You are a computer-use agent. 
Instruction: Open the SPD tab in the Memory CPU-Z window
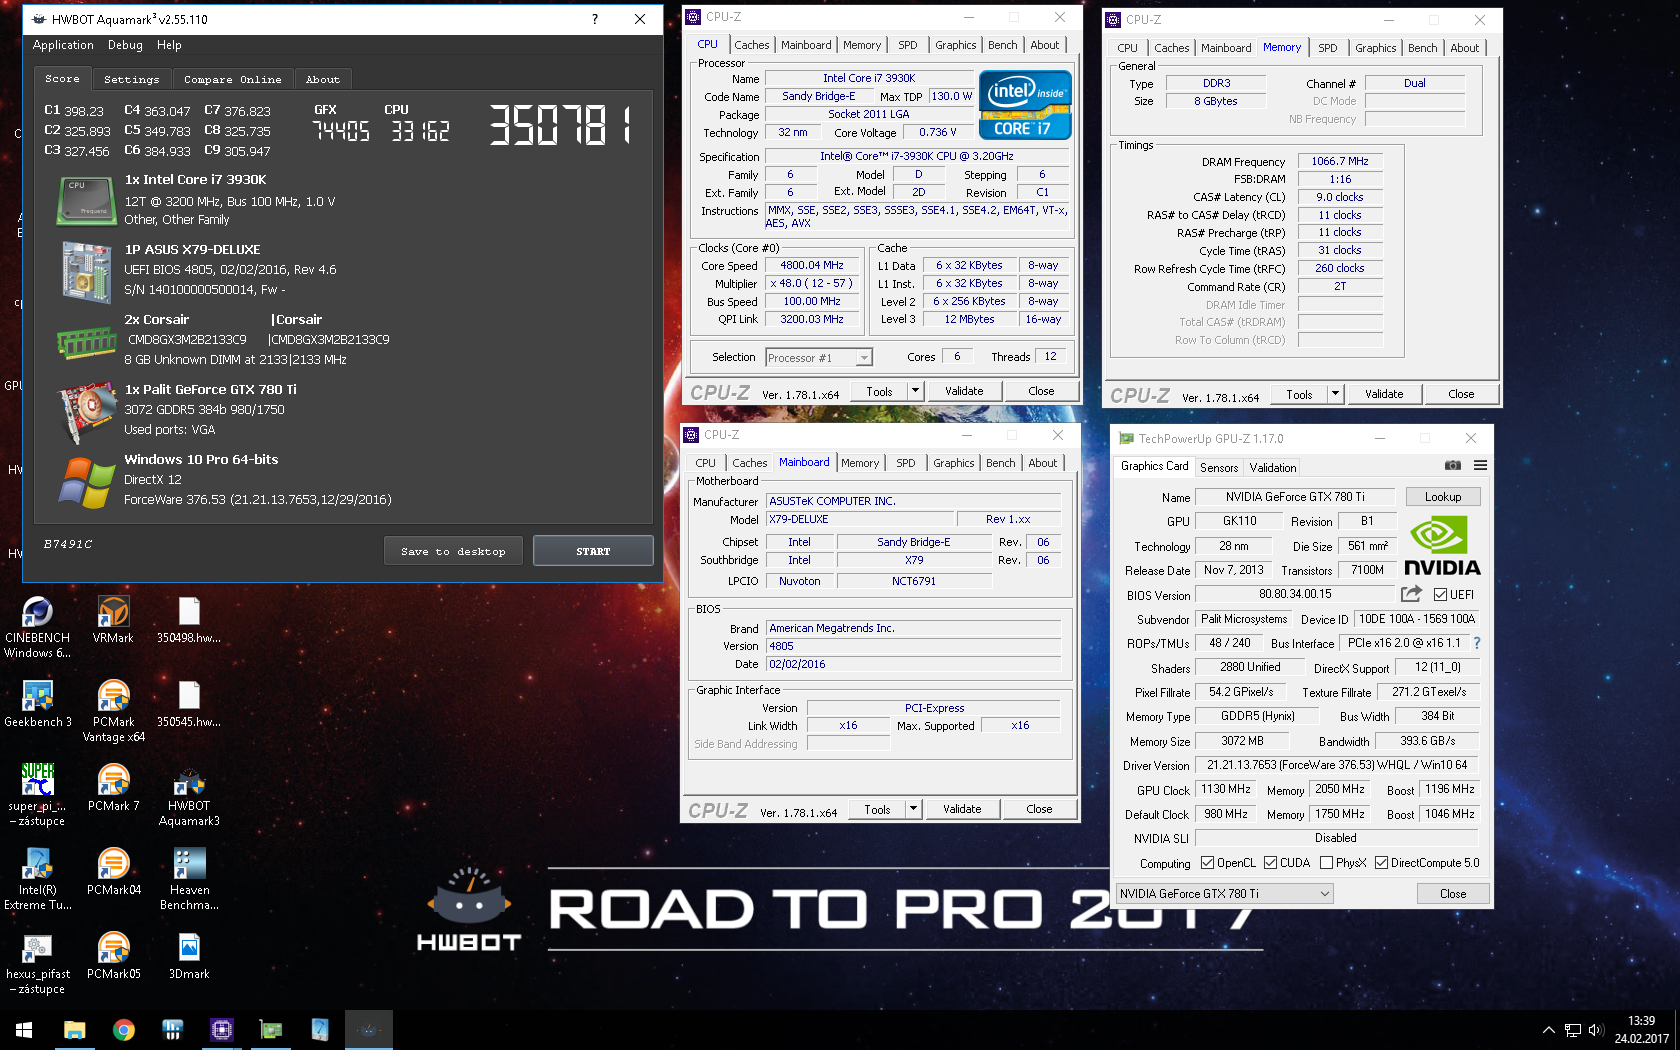point(1327,48)
